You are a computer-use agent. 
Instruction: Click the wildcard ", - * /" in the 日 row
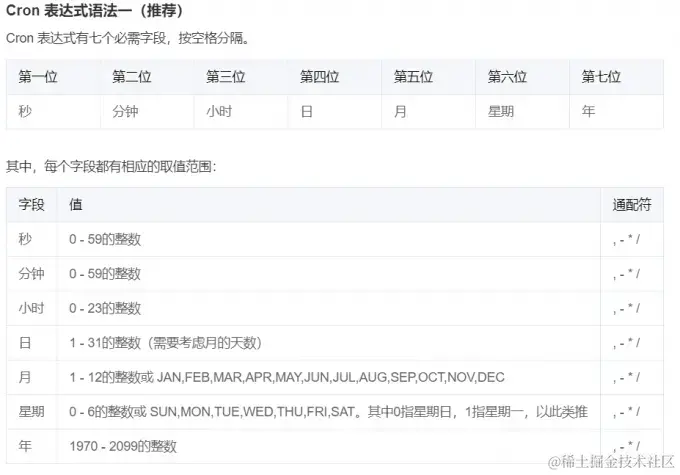point(626,343)
